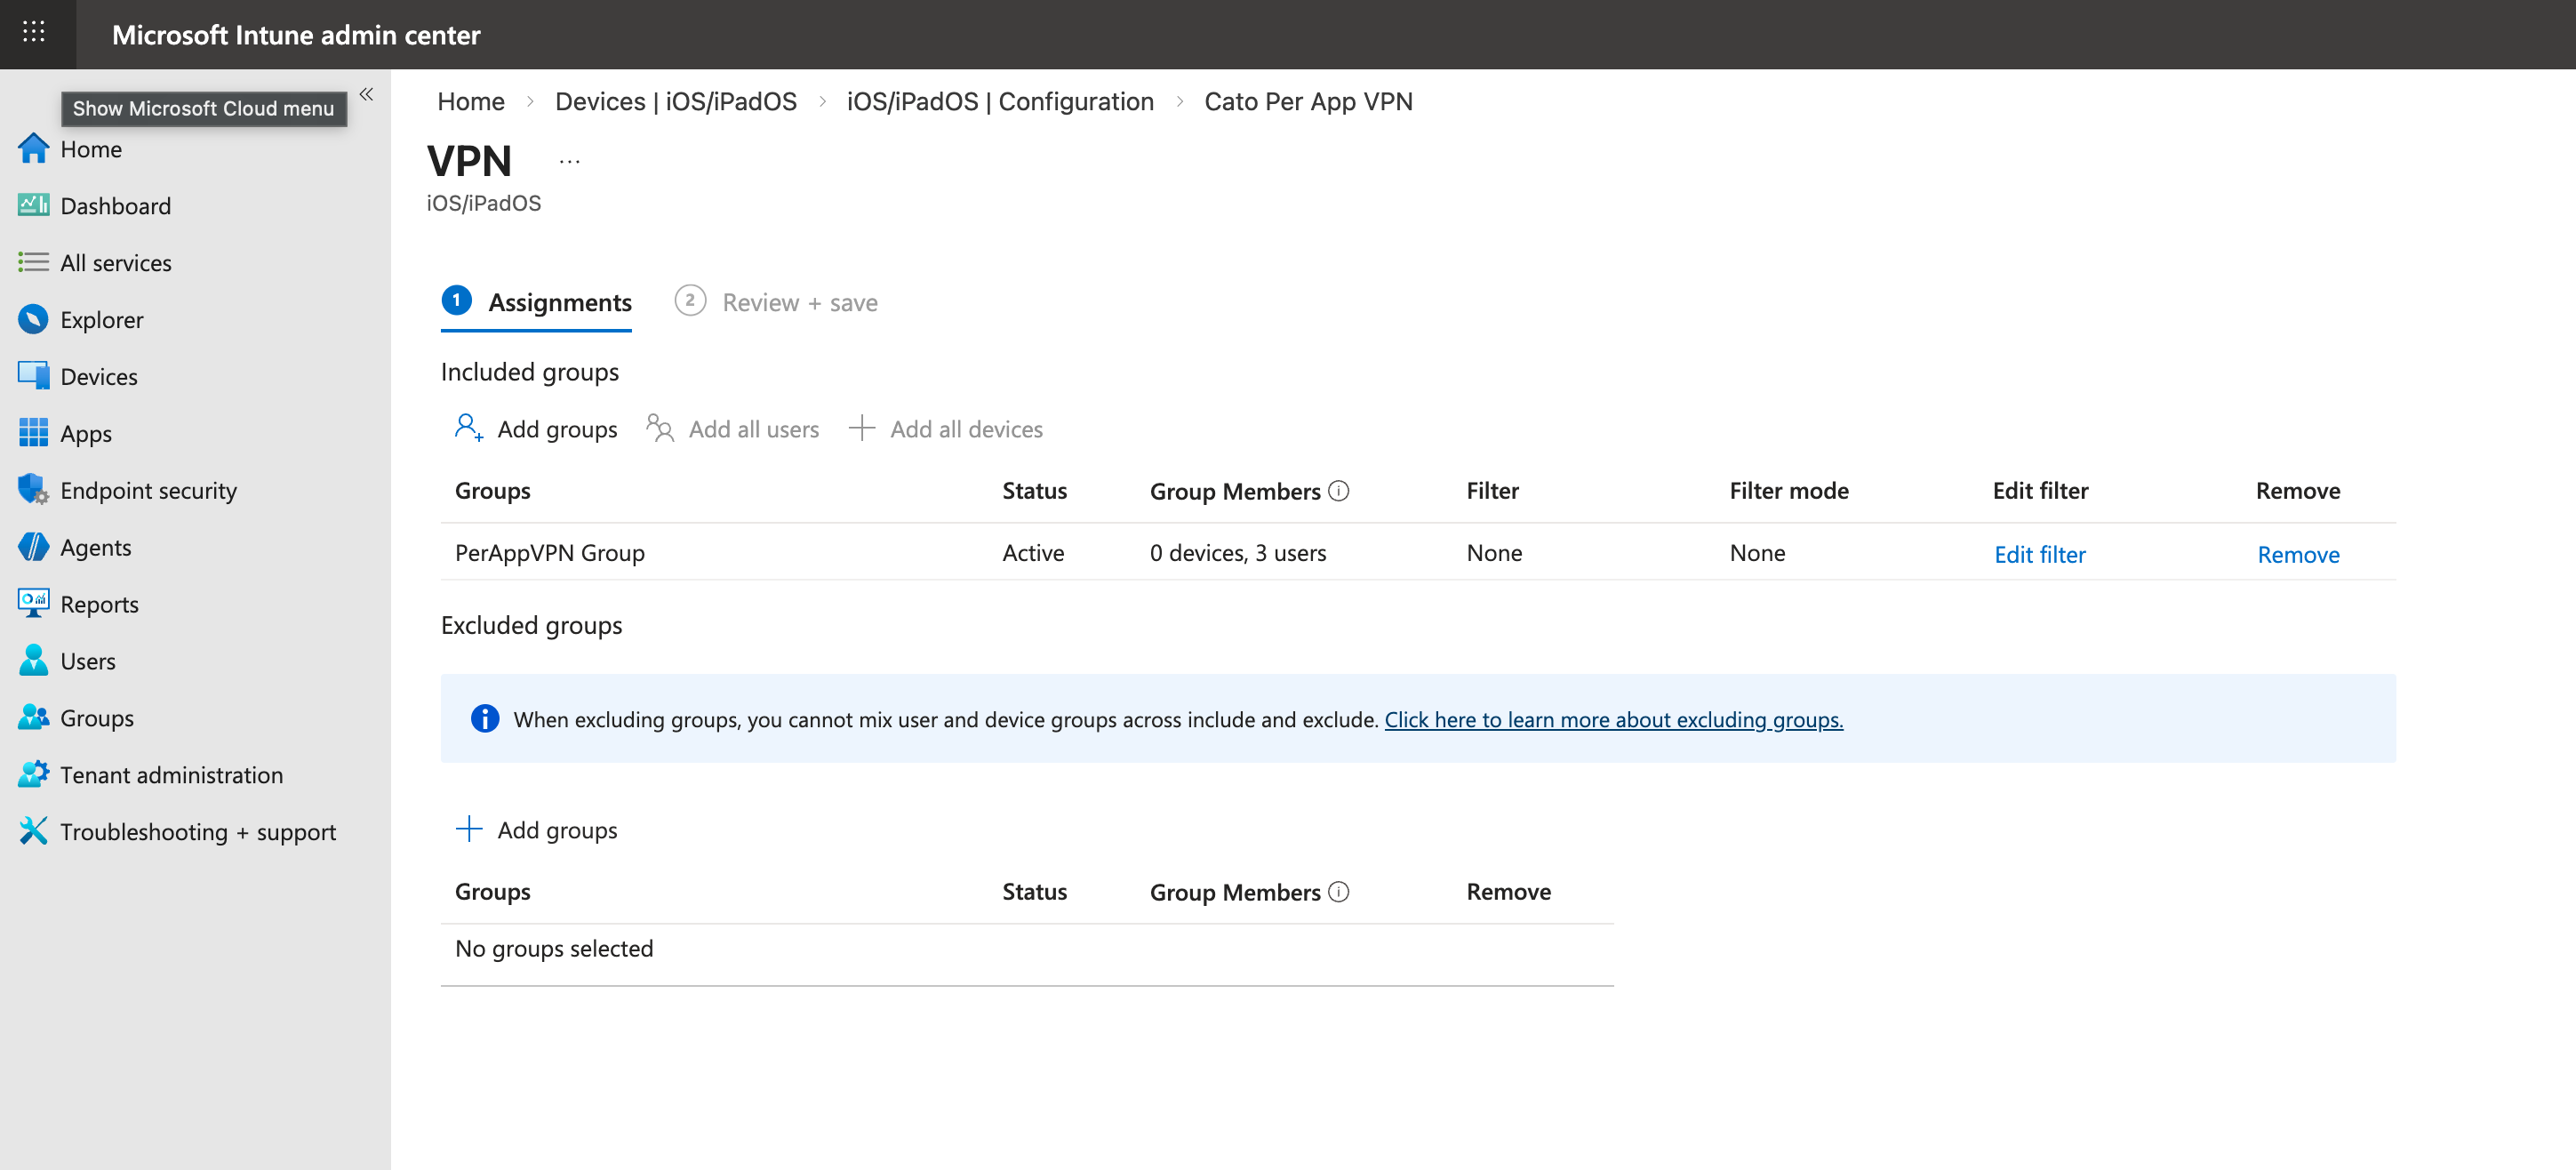This screenshot has width=2576, height=1170.
Task: Click the Microsoft Intune admin center title
Action: [296, 35]
